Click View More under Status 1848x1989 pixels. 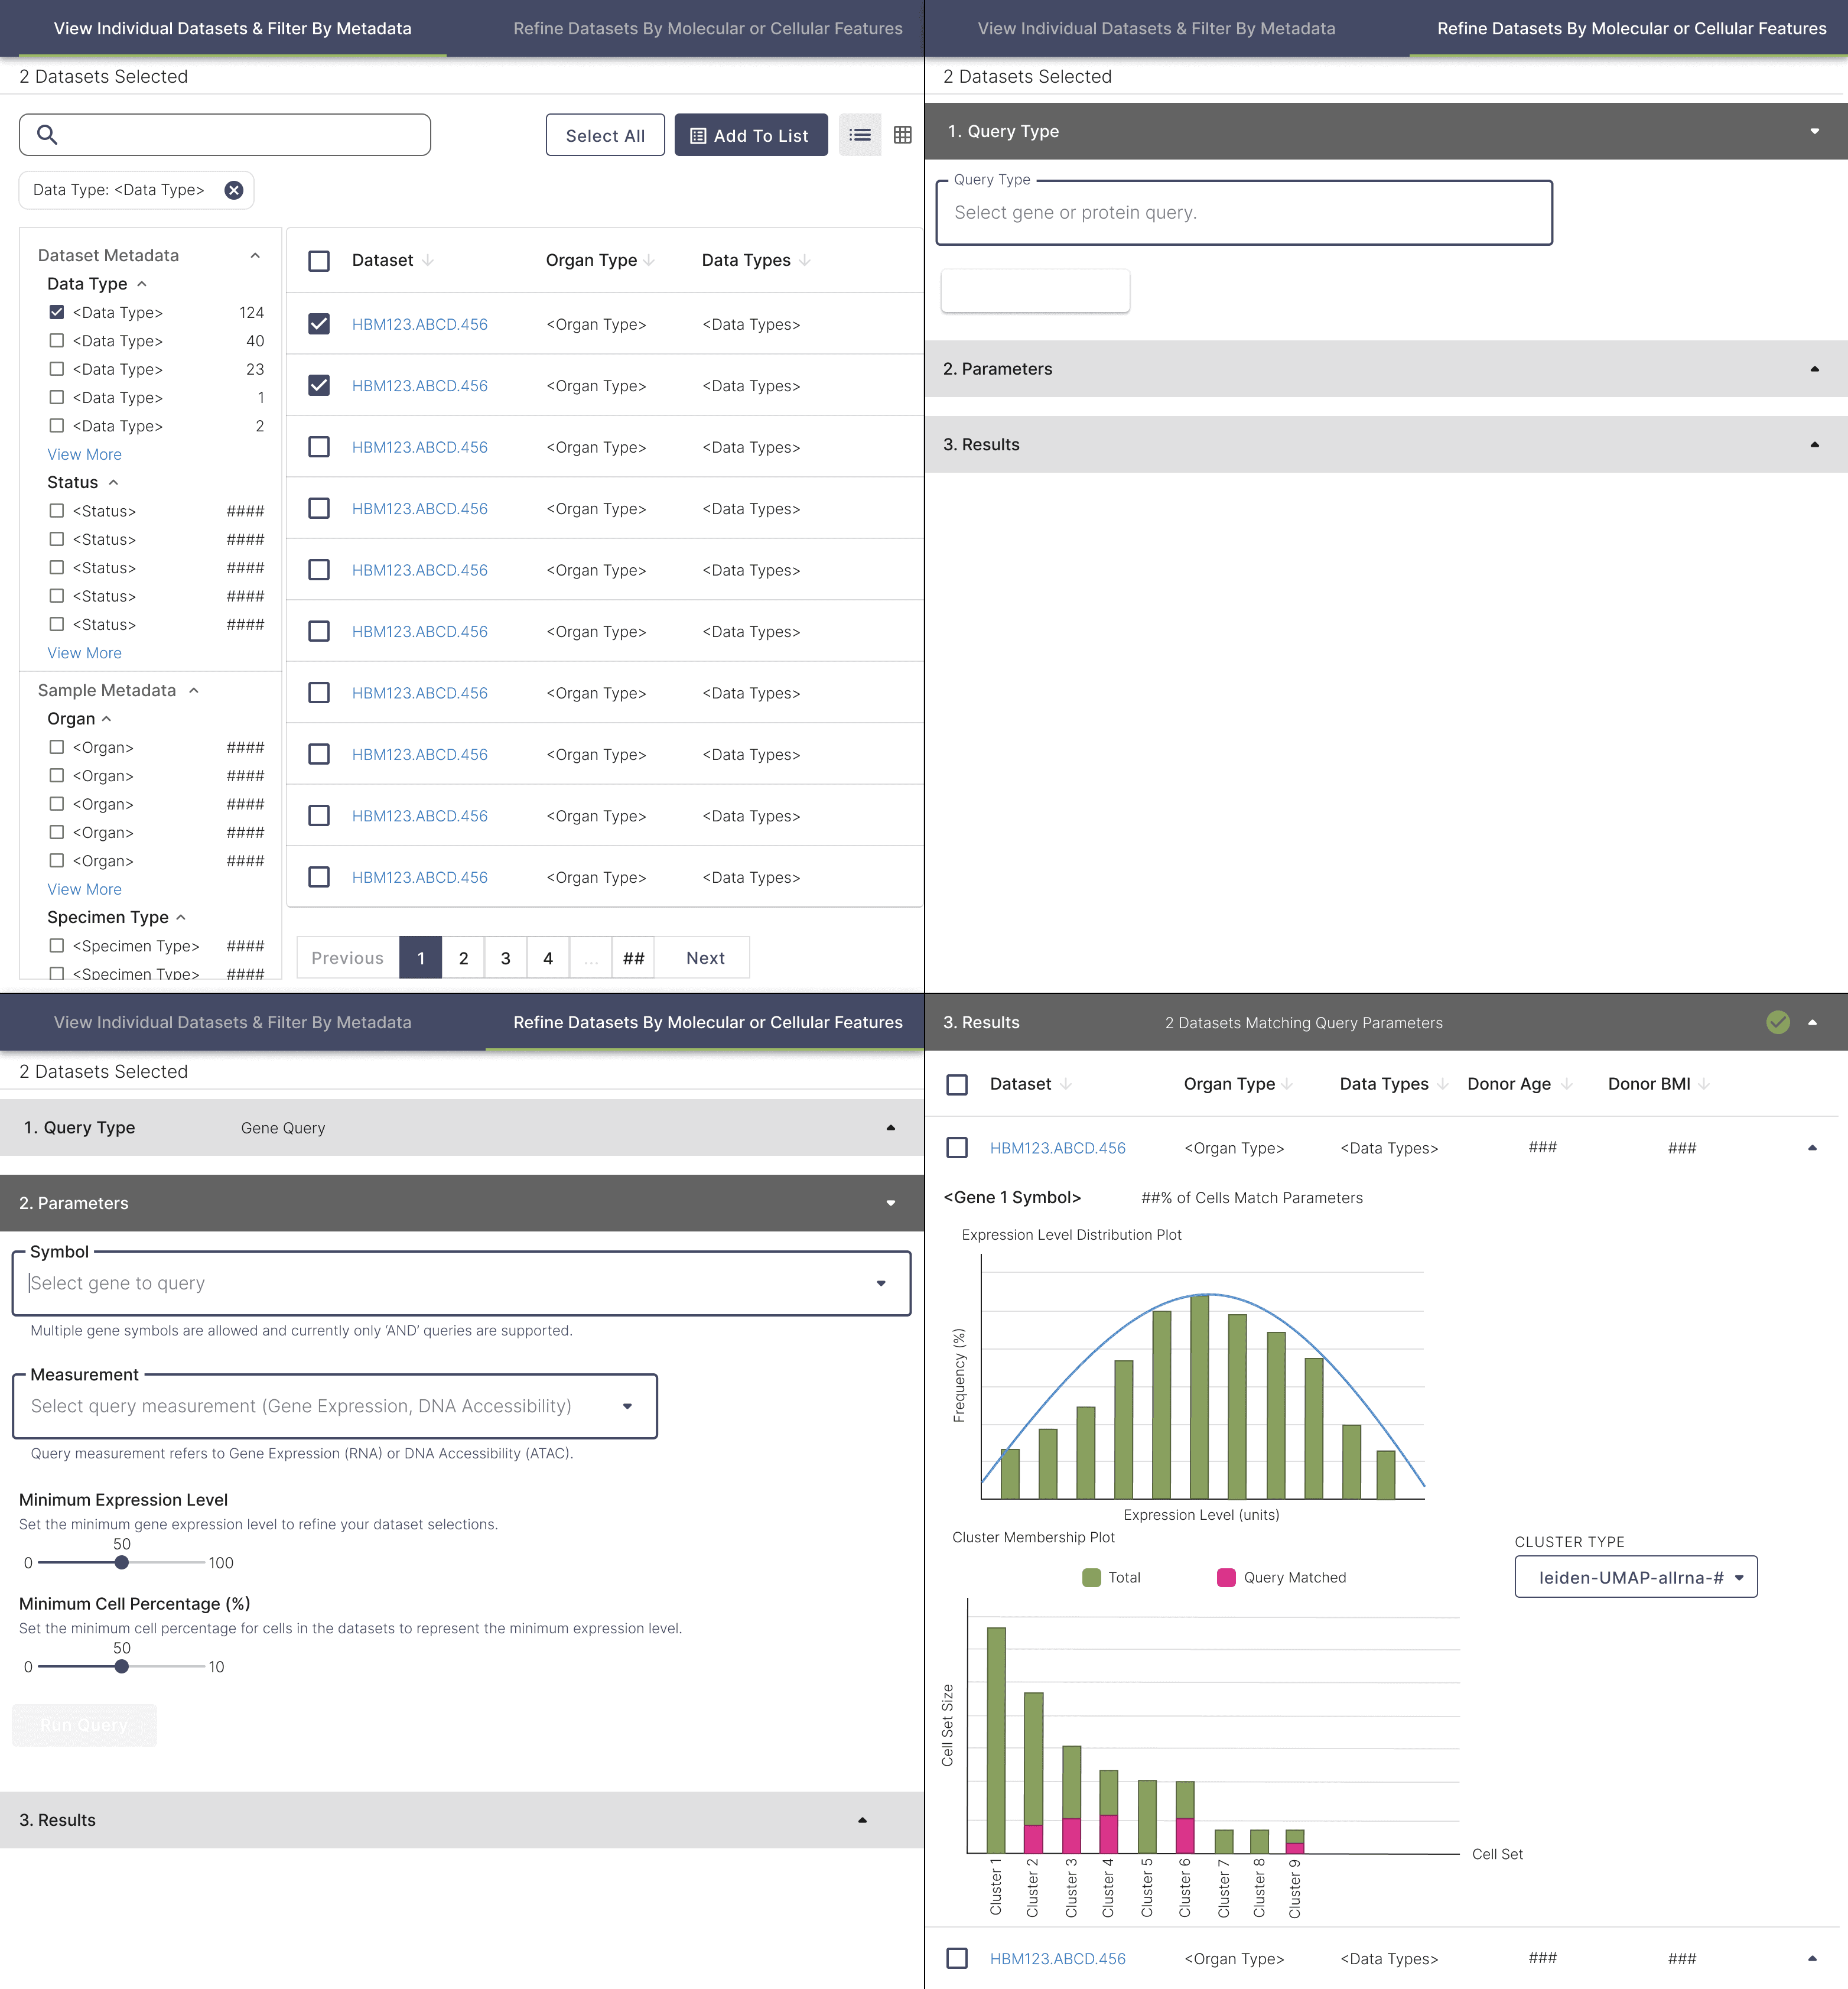coord(84,653)
